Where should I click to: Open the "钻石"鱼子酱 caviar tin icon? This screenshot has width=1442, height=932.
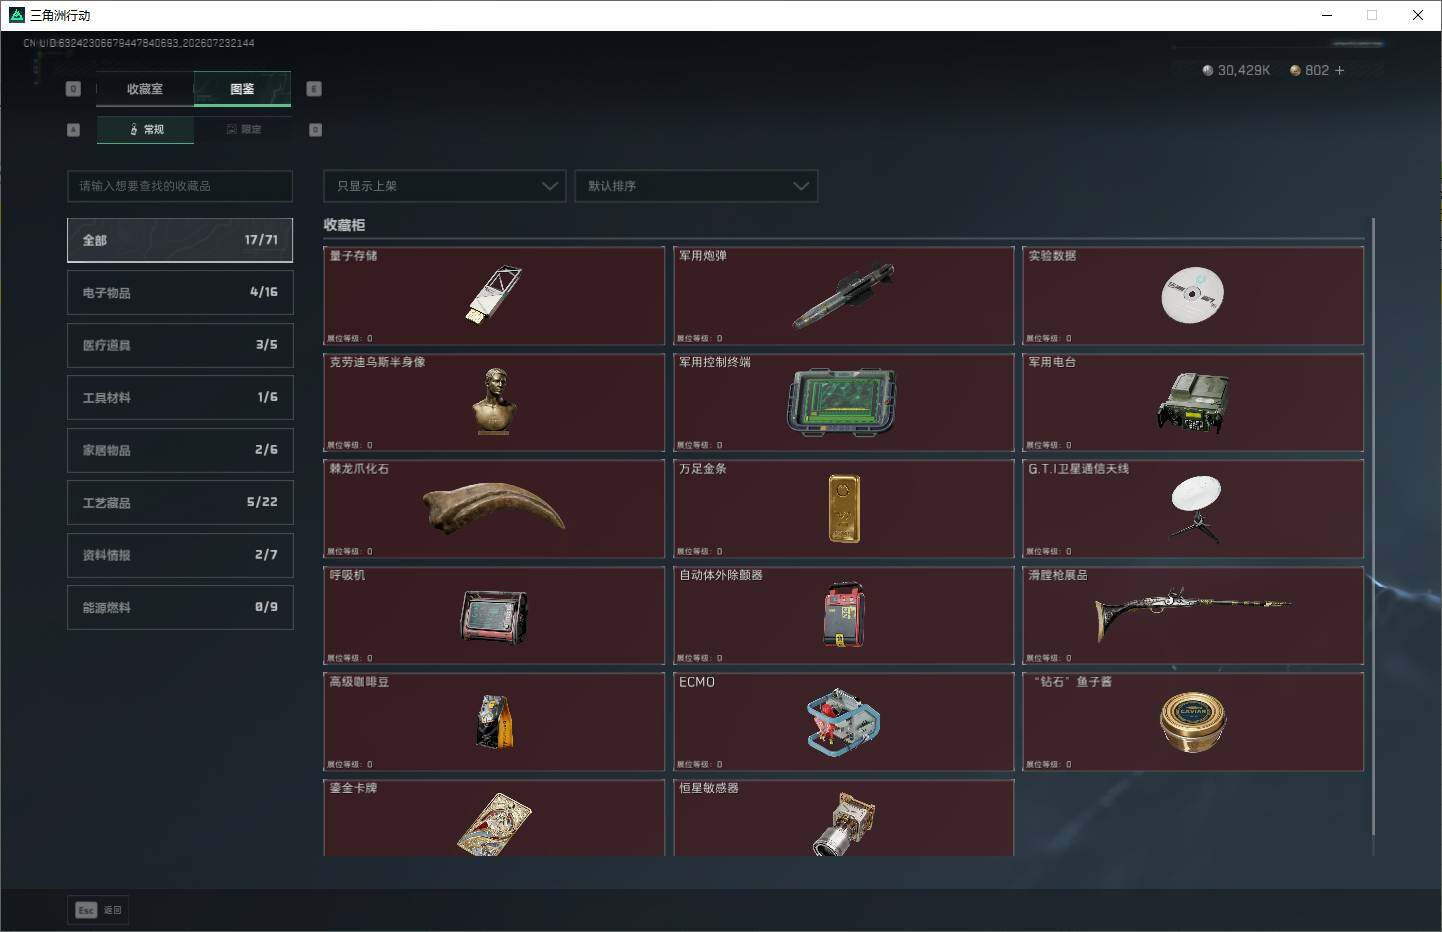point(1192,722)
